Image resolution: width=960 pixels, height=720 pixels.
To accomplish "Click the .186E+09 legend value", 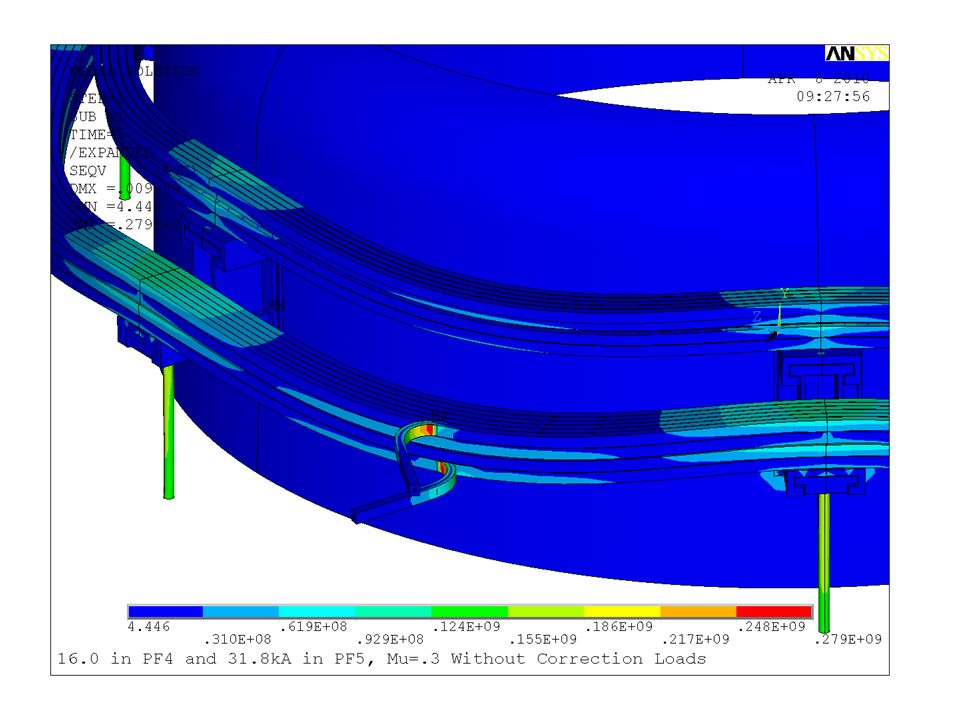I will (619, 626).
